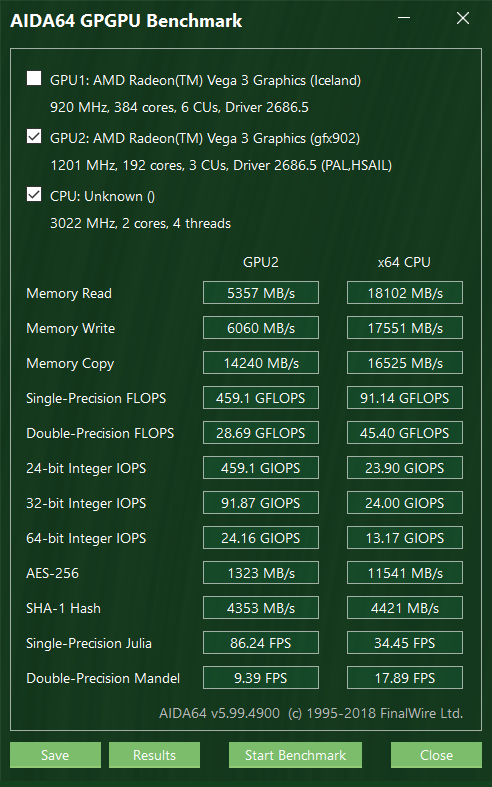Click the Memory Write row label
The image size is (492, 787).
(70, 328)
